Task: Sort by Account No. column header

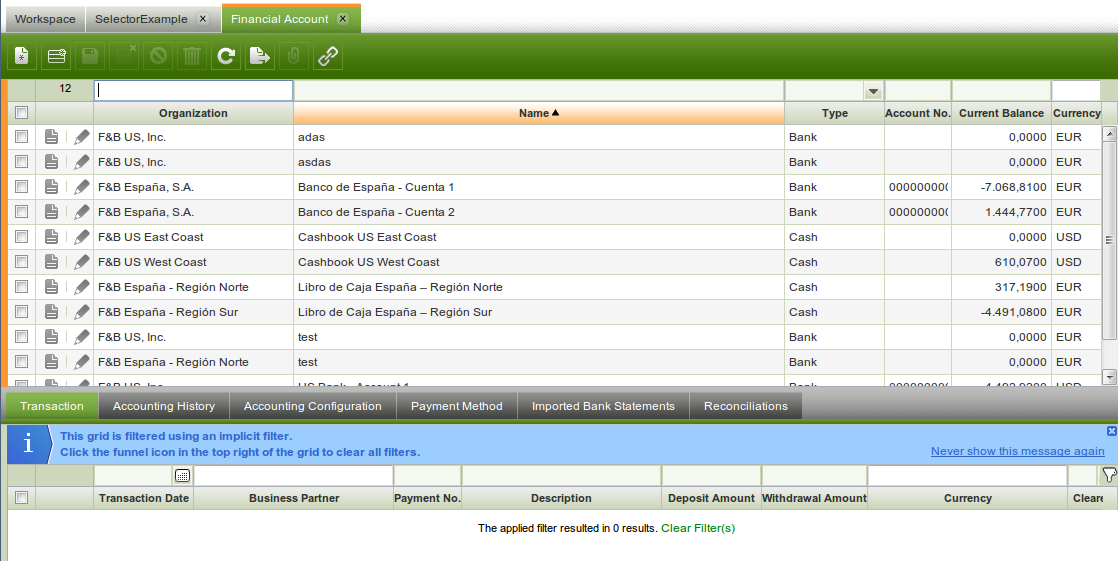Action: [918, 113]
